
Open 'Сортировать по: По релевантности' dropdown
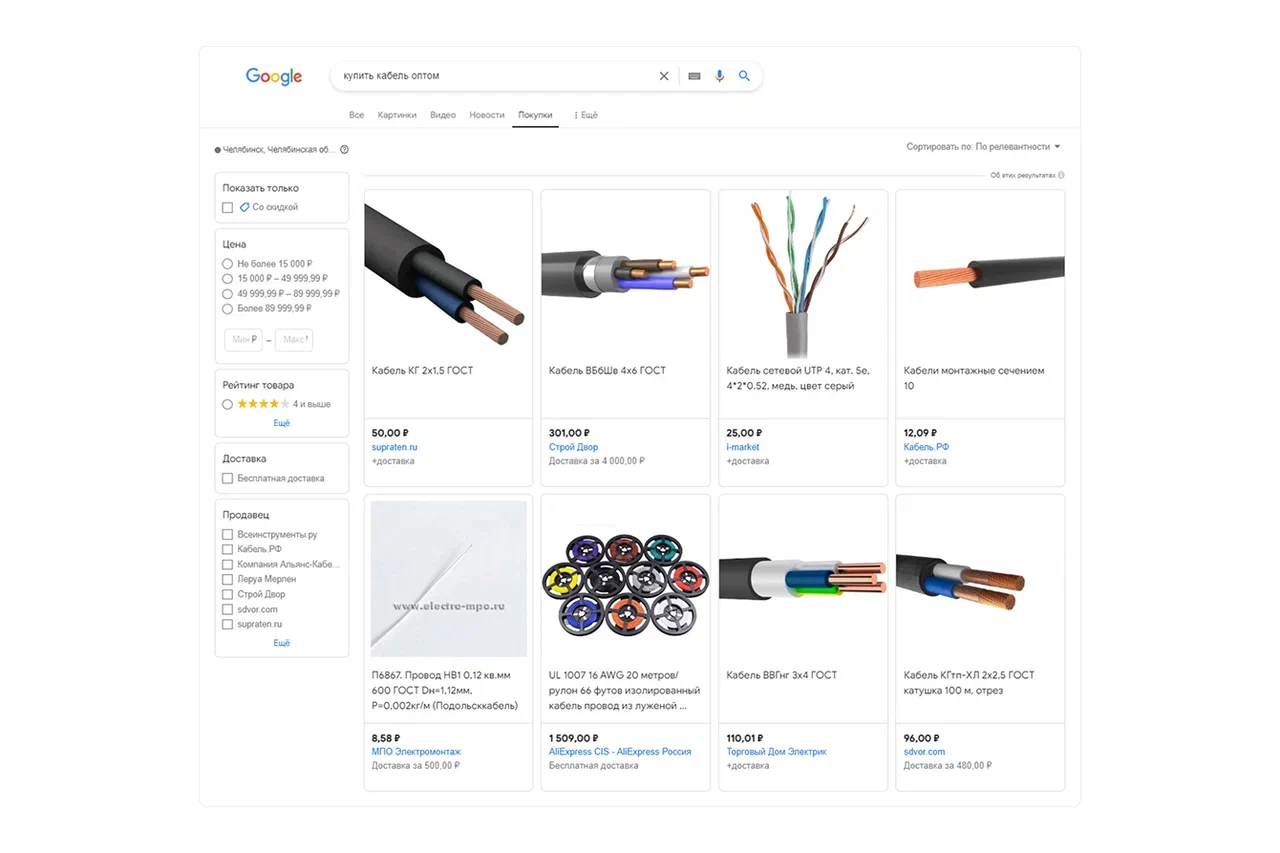983,147
